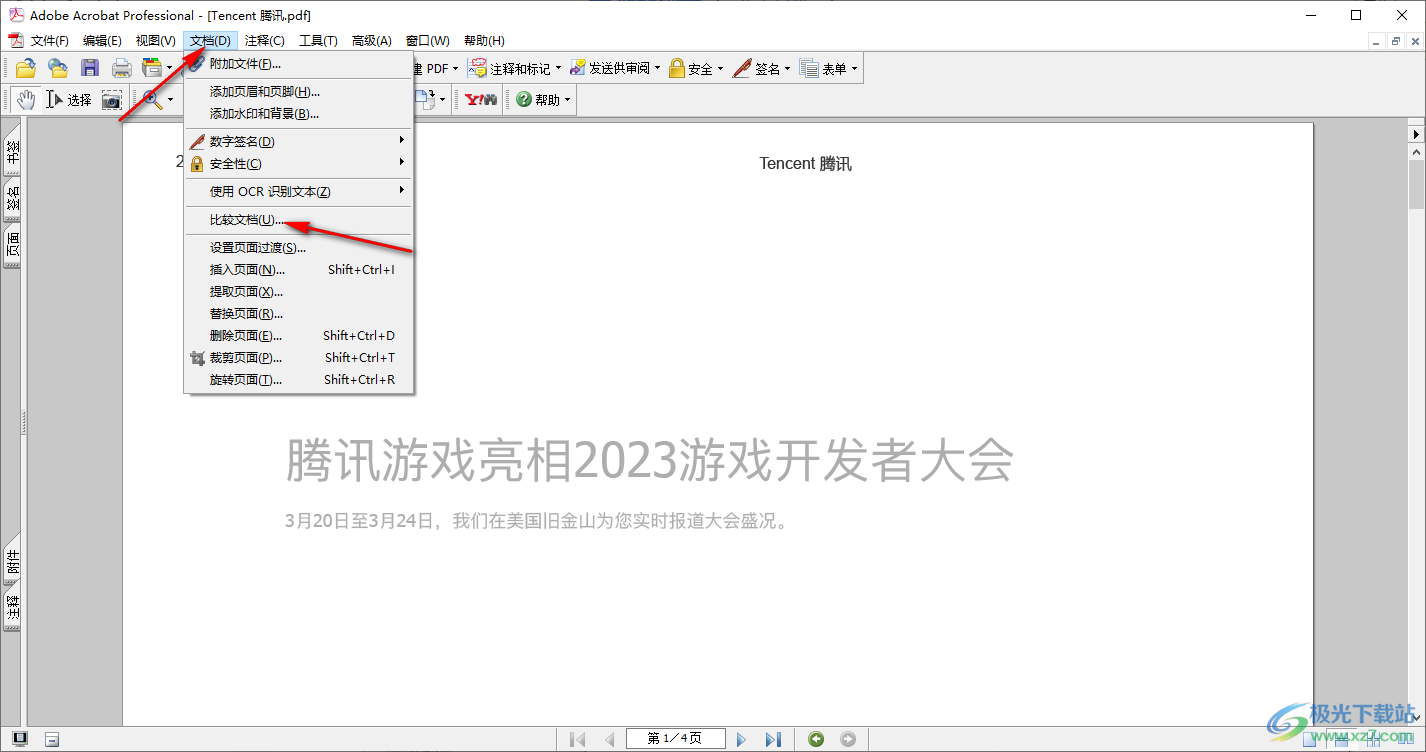
Task: Expand Send for Review dropdown arrow
Action: pyautogui.click(x=658, y=69)
